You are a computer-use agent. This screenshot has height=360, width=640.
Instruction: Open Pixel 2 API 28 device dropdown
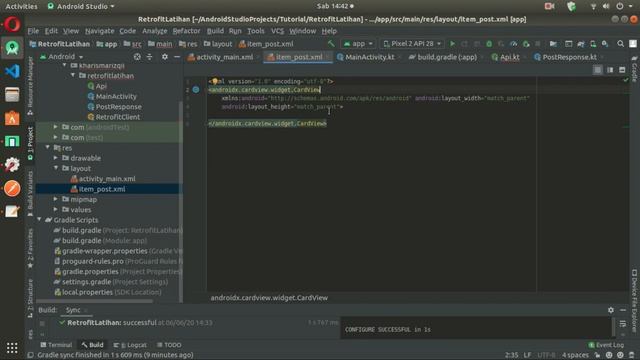point(412,44)
